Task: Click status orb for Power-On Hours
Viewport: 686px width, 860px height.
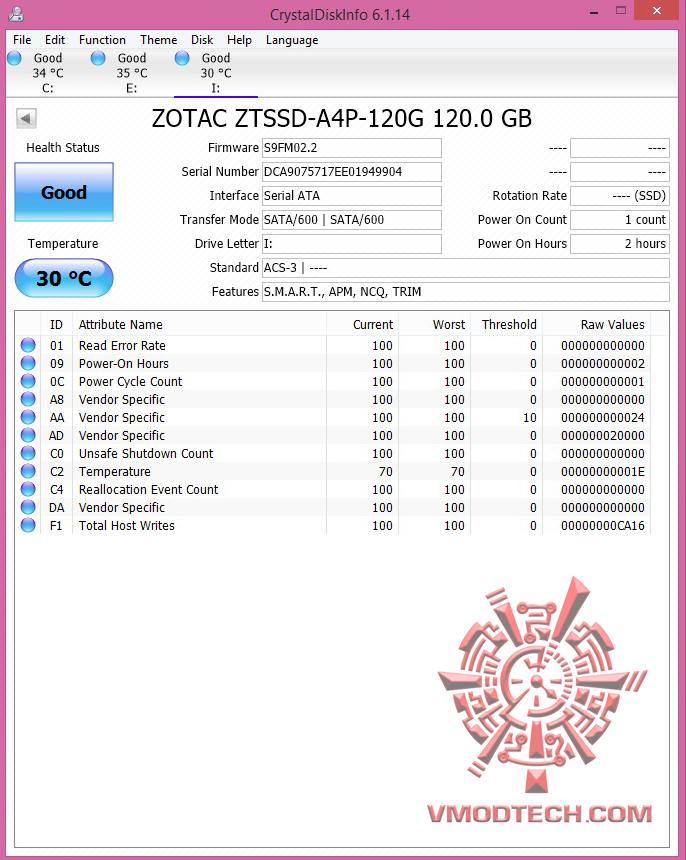Action: pos(28,364)
